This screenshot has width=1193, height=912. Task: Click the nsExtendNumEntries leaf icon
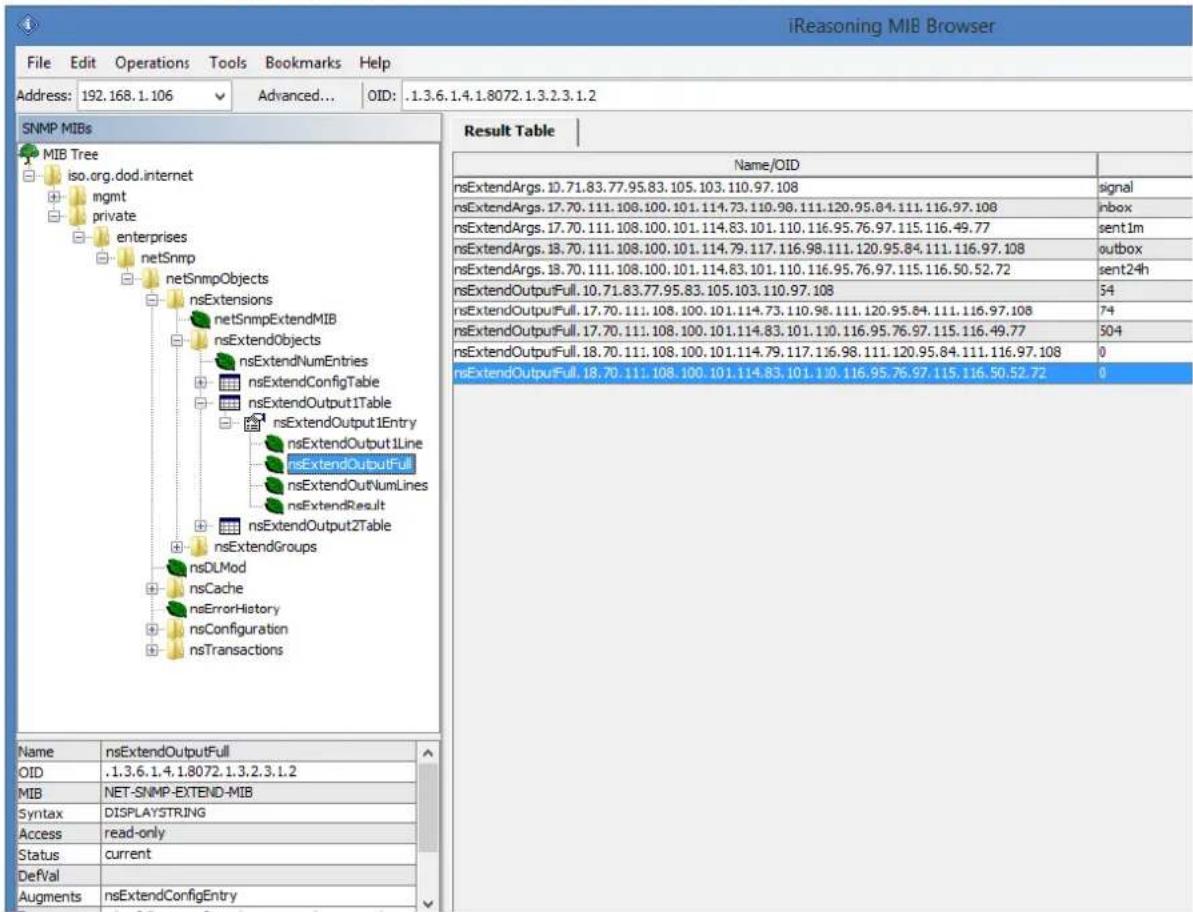225,361
